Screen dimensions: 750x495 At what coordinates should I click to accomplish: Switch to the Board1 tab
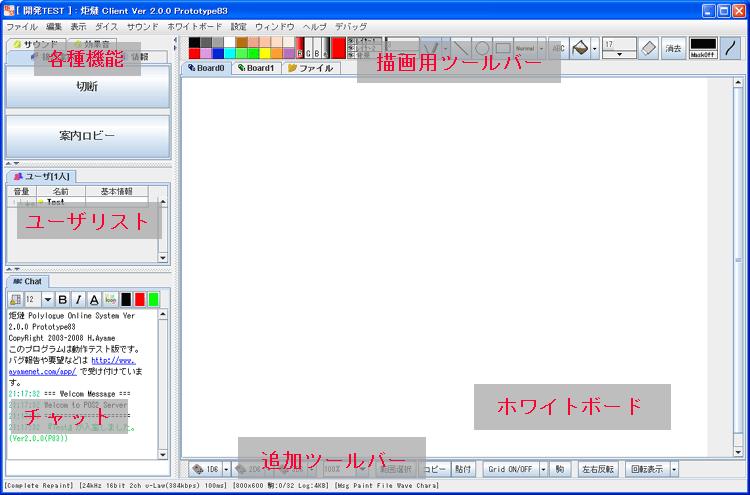pos(256,68)
